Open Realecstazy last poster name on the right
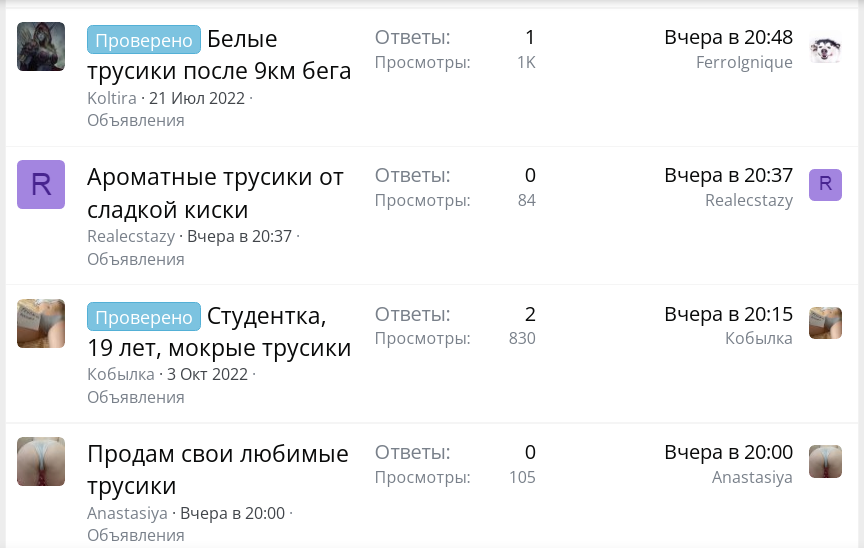The height and width of the screenshot is (548, 864). (749, 200)
